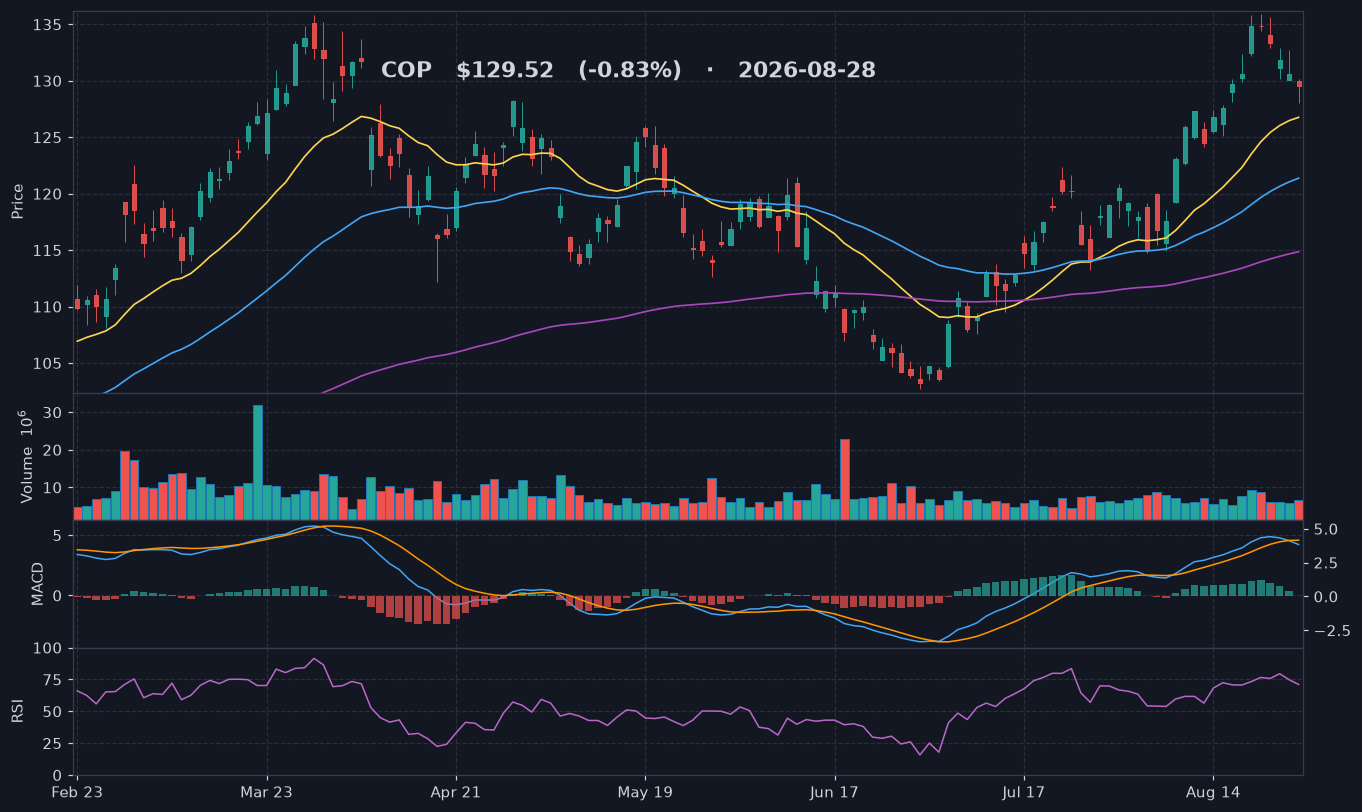Click the 2.5 tick on the MACD right axis
Screen dimensions: 1362x812
[x=1323, y=564]
